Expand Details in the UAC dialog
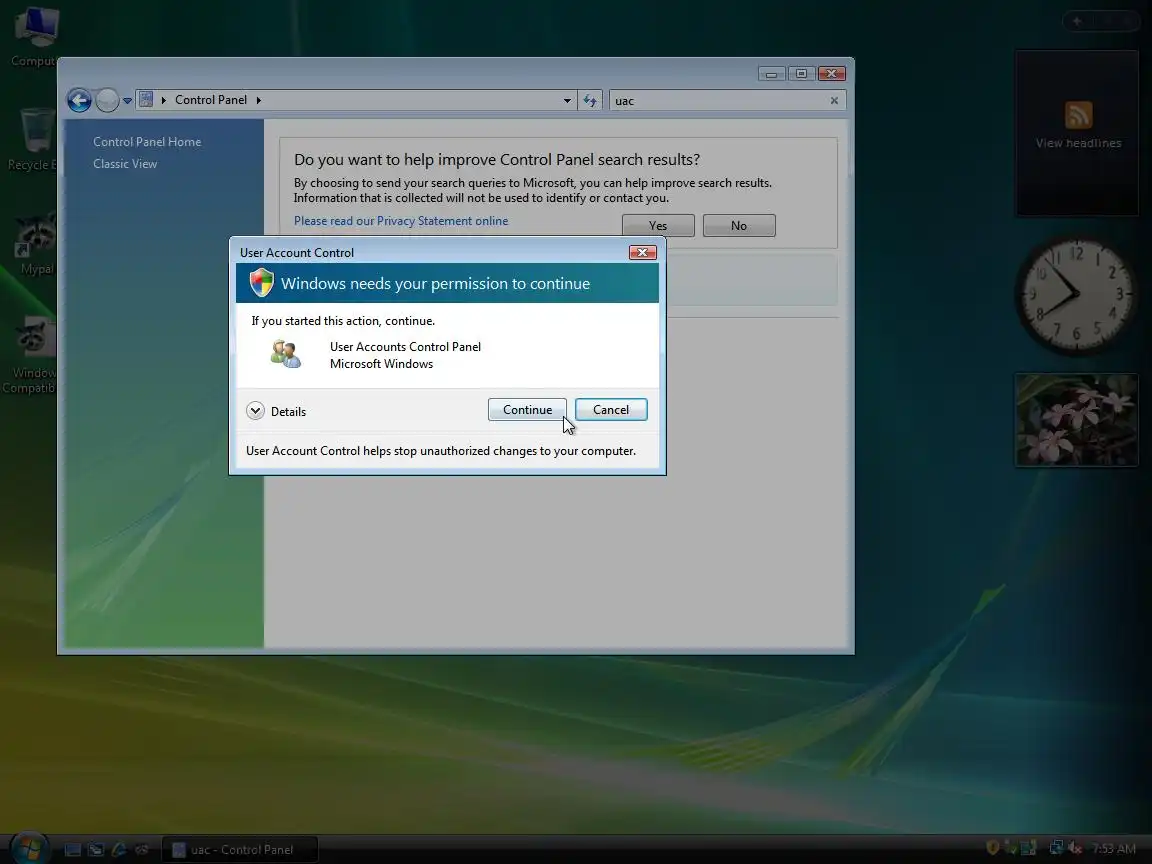The image size is (1152, 864). coord(276,411)
